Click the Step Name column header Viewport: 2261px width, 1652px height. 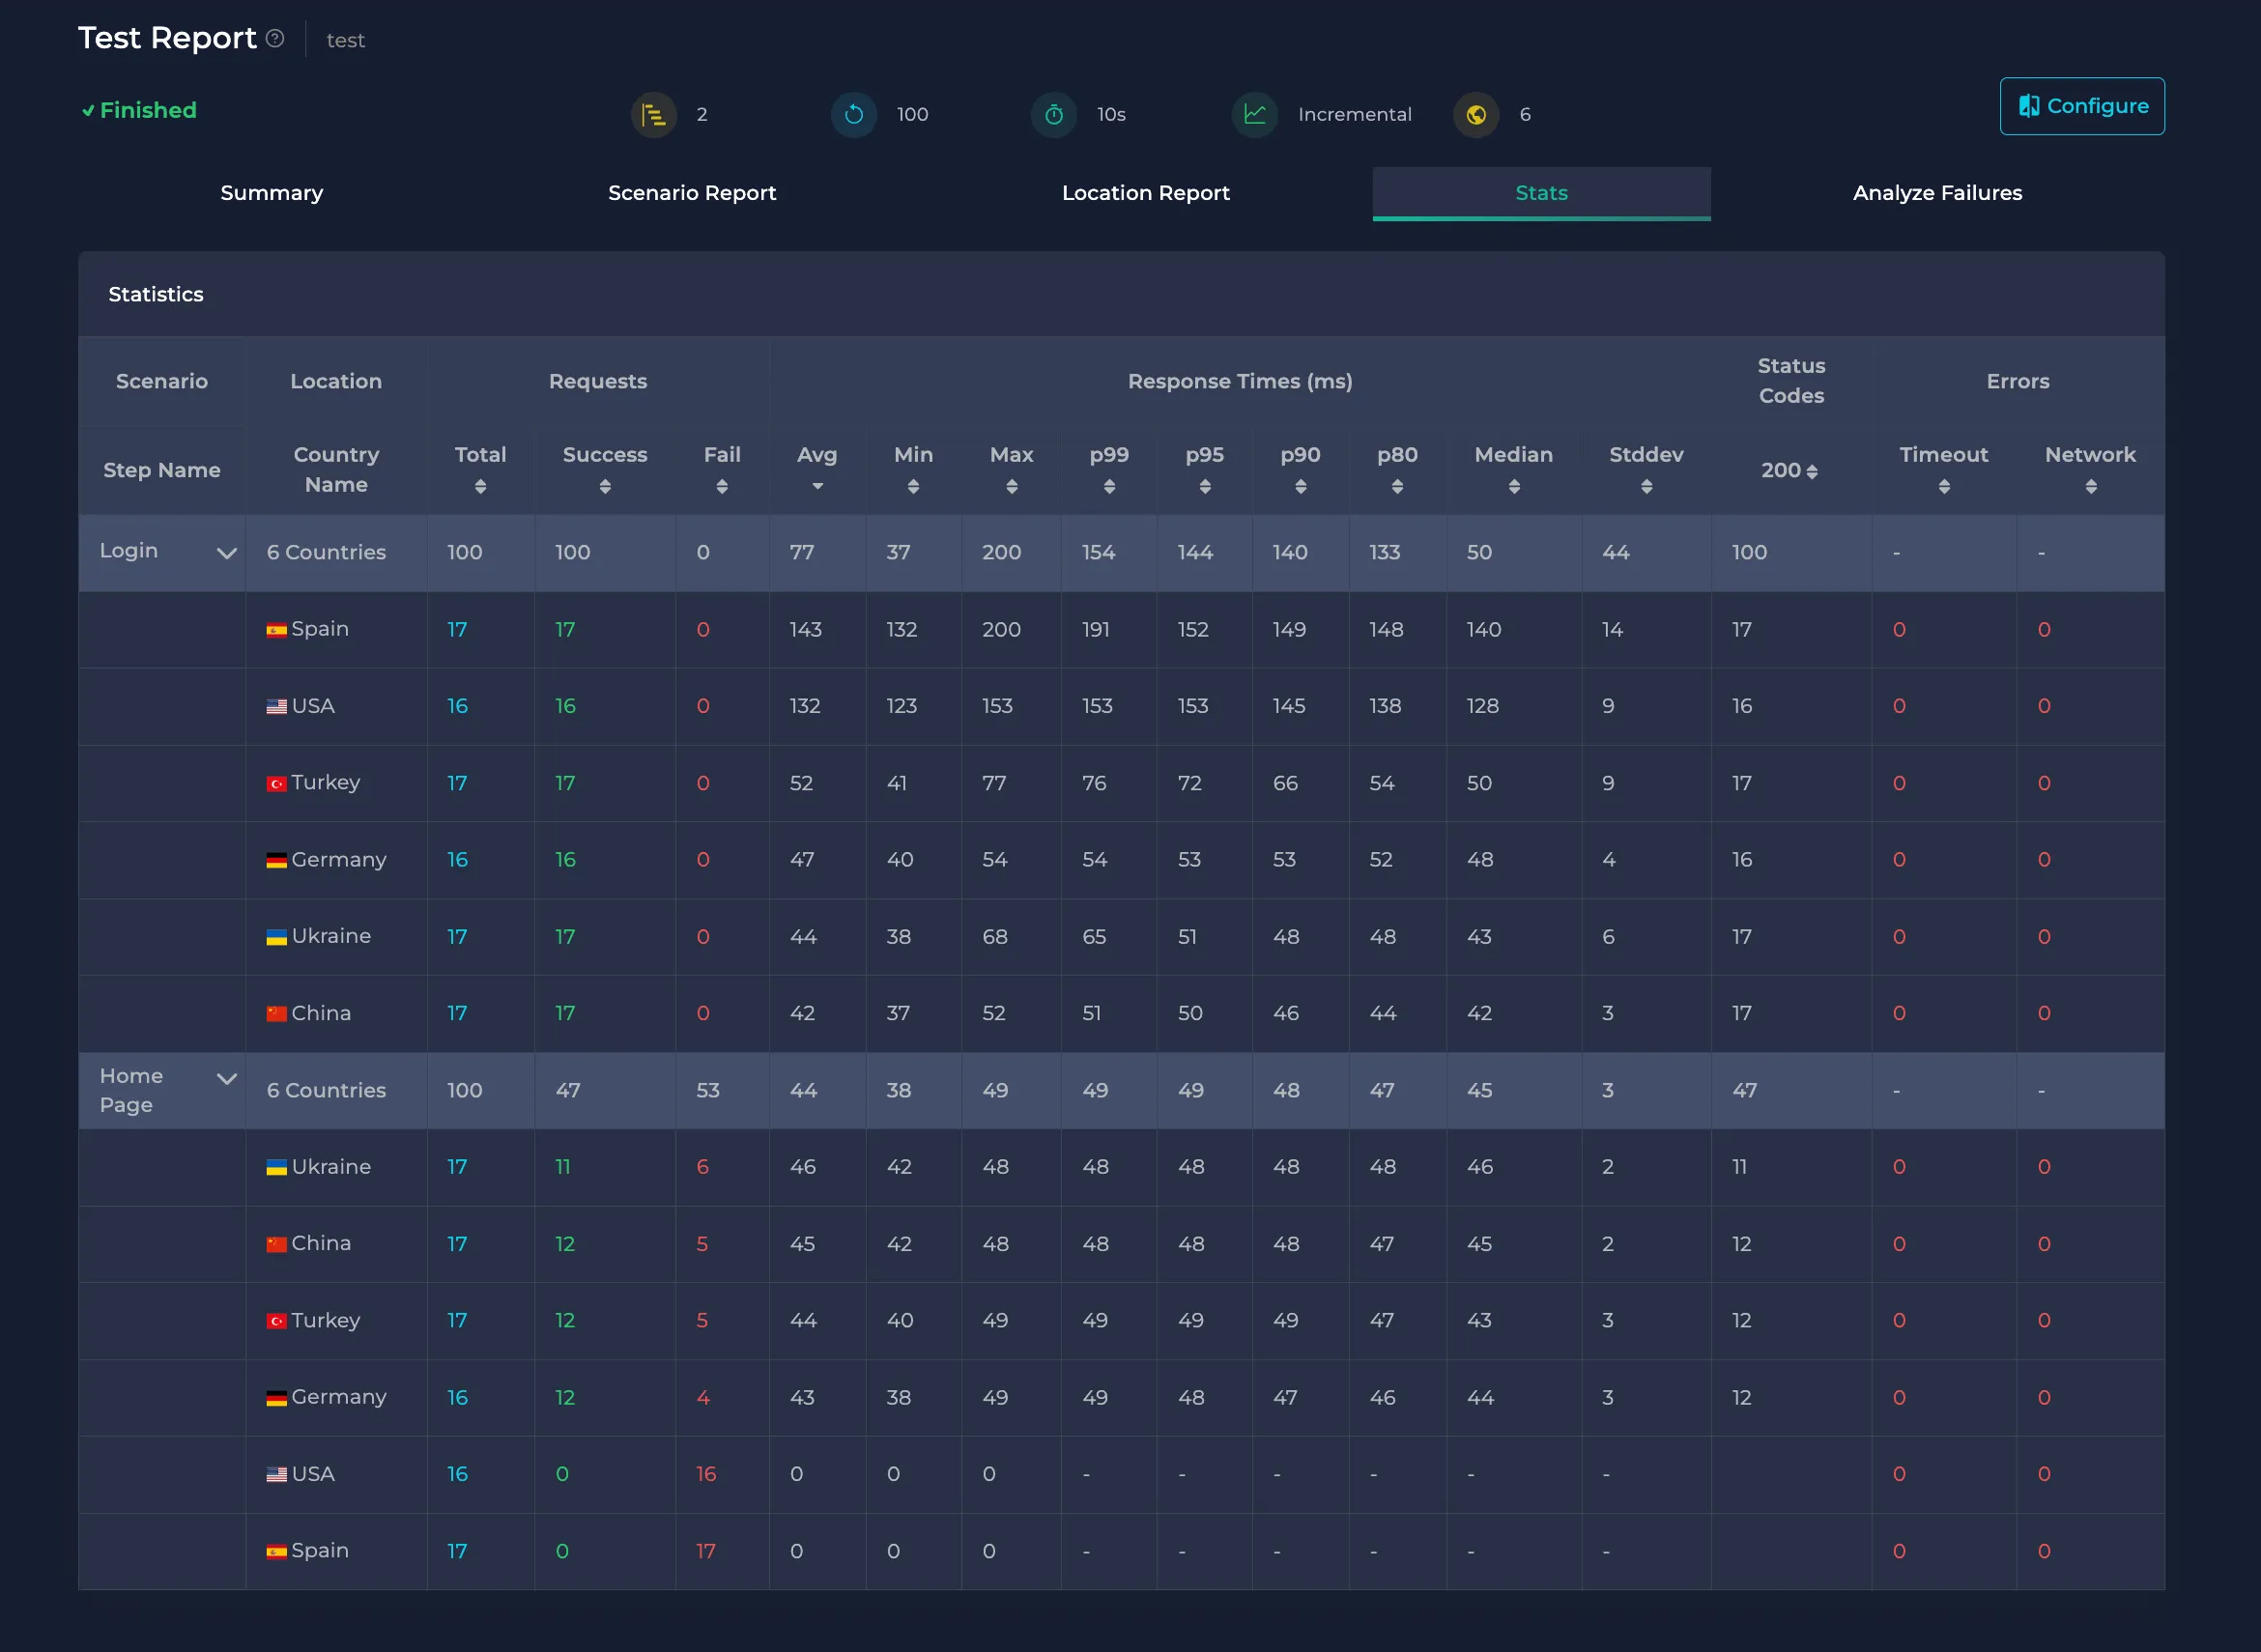click(x=162, y=470)
